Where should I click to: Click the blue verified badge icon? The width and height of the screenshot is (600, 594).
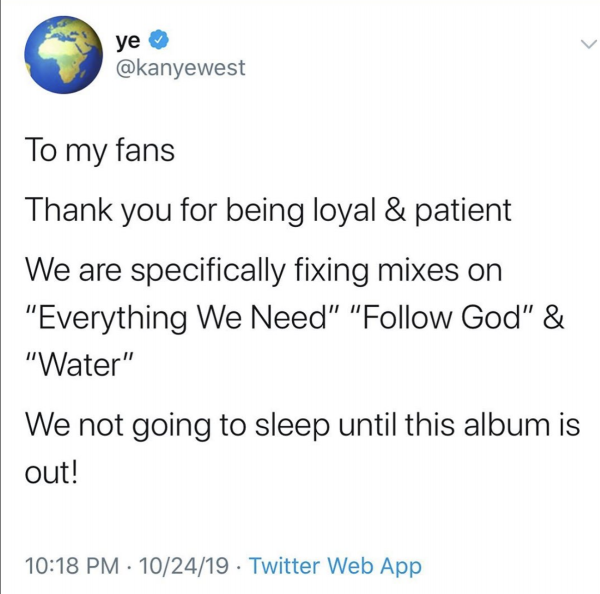tap(159, 41)
